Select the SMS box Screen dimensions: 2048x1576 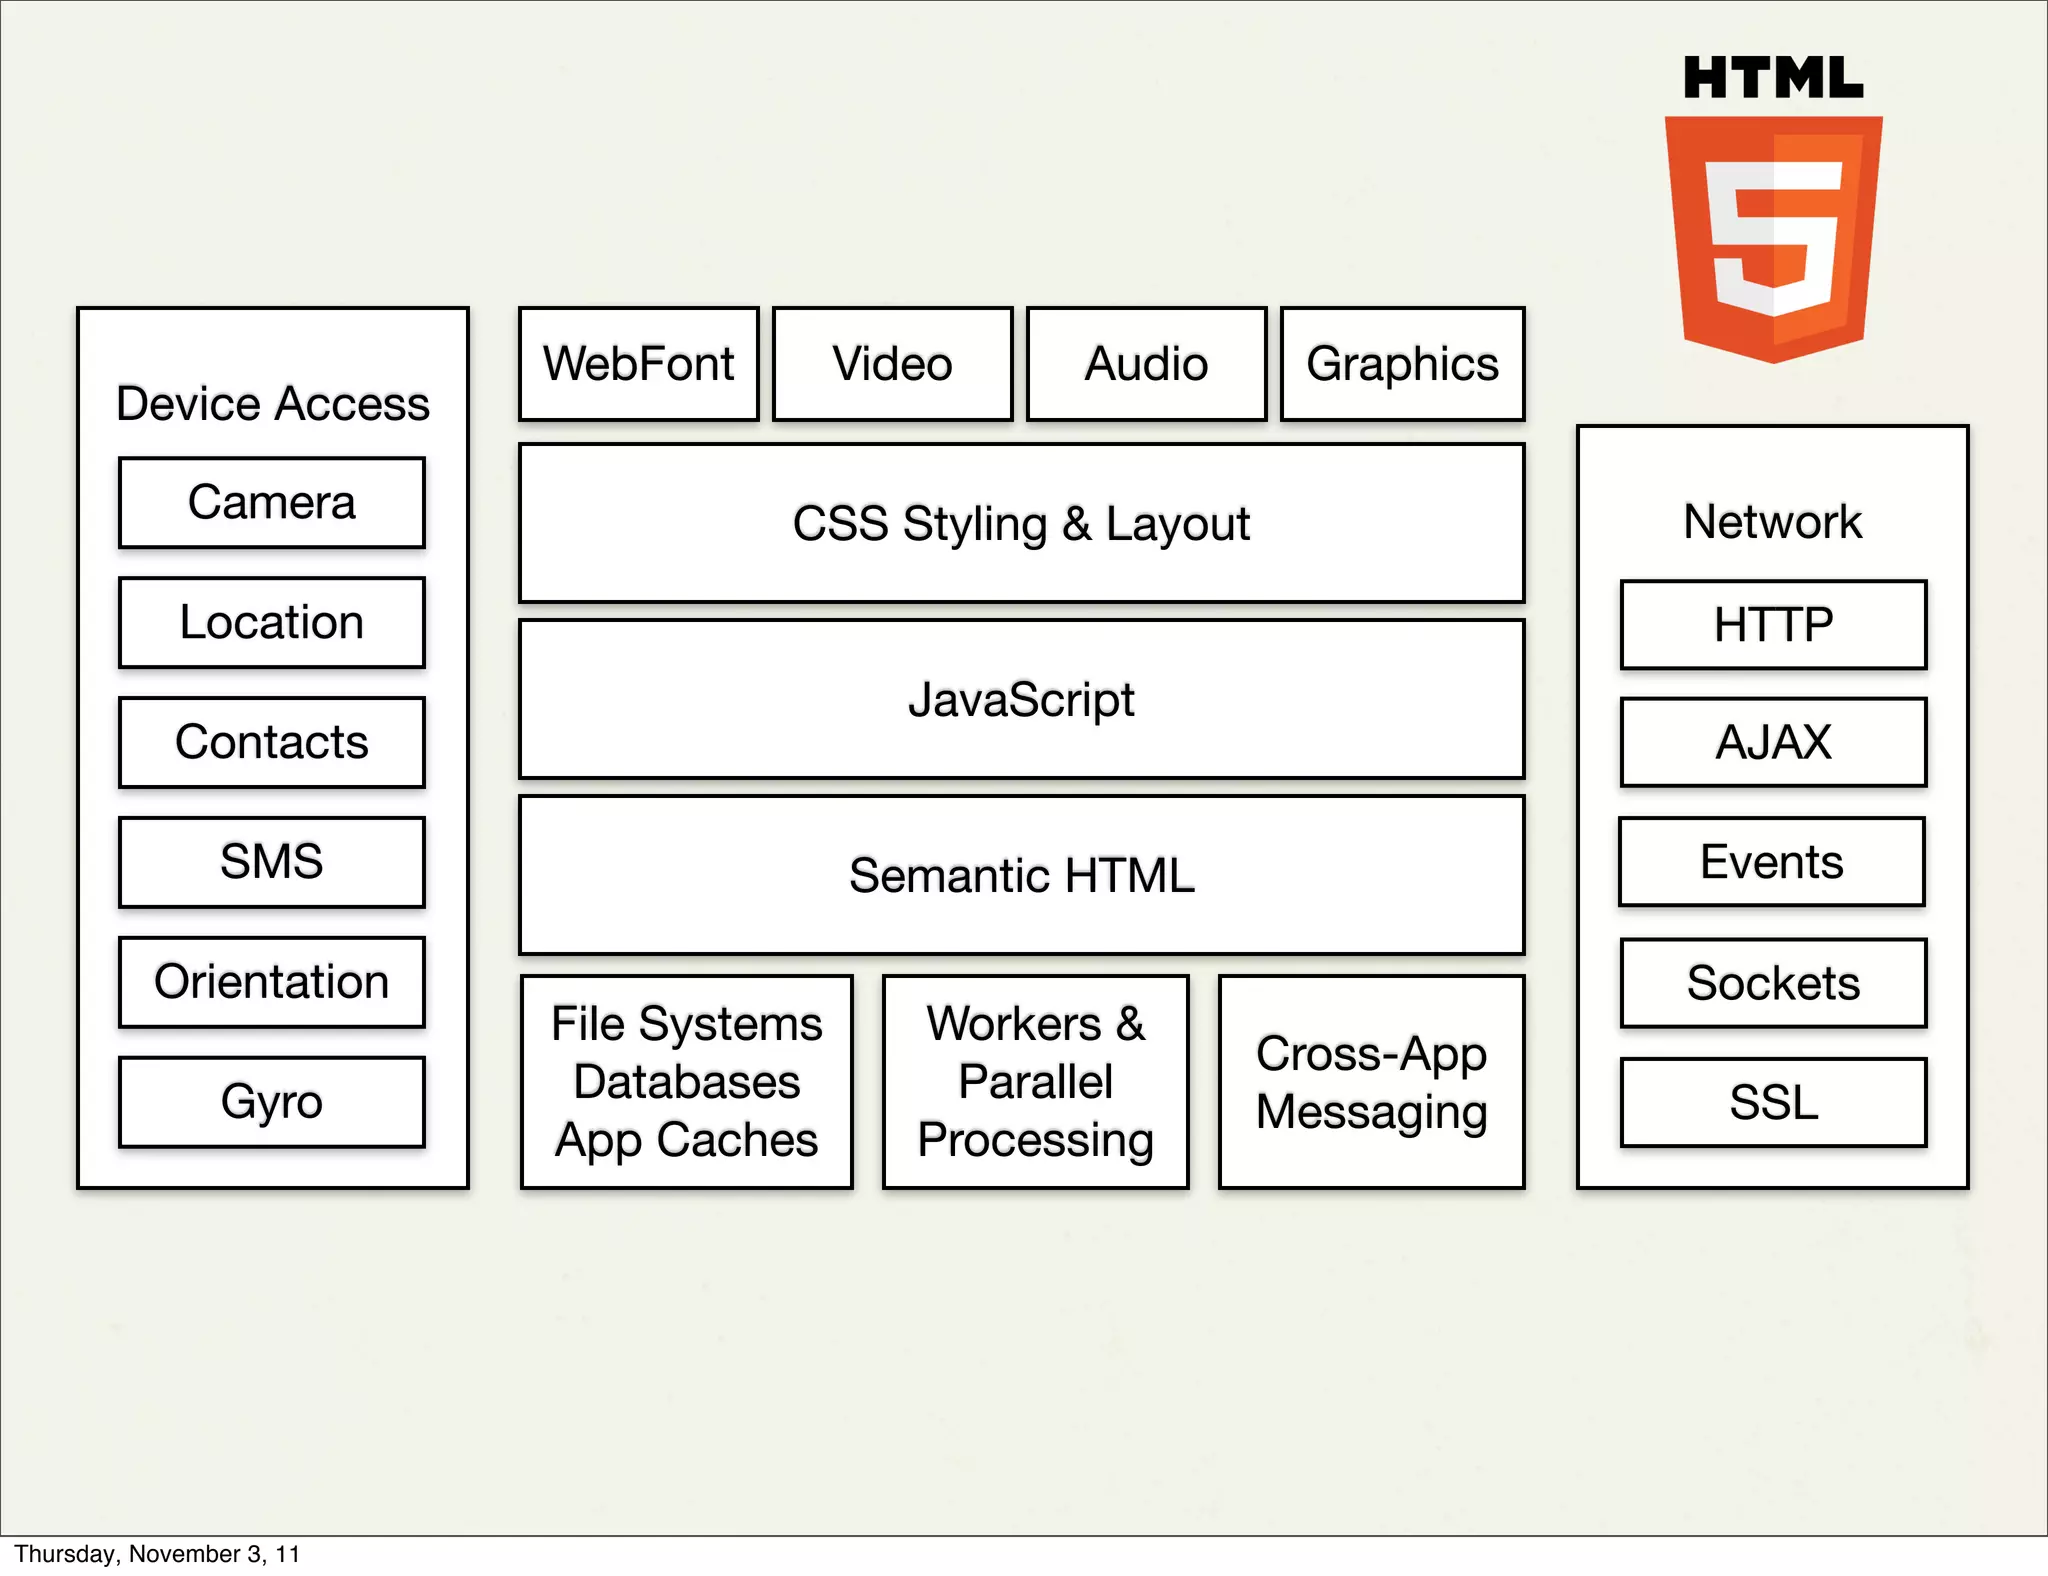click(272, 863)
